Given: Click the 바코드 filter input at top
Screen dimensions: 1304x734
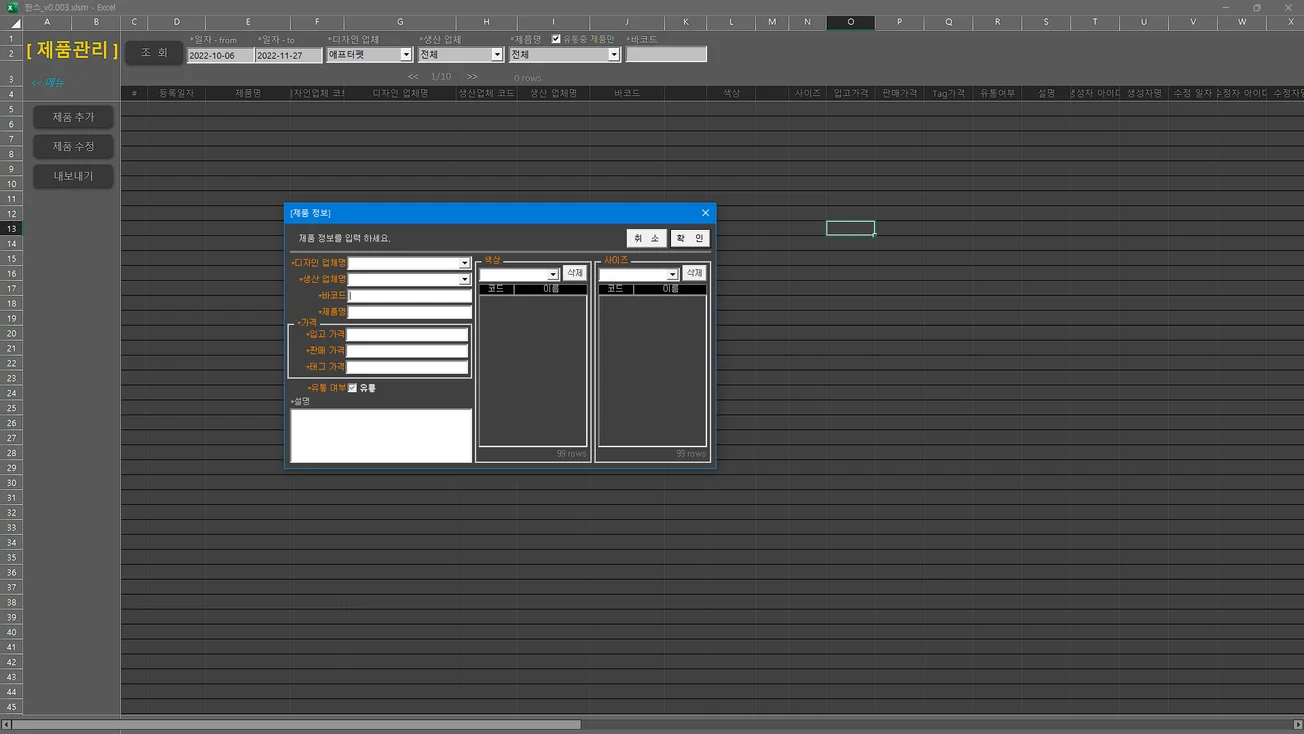Looking at the screenshot, I should point(666,55).
